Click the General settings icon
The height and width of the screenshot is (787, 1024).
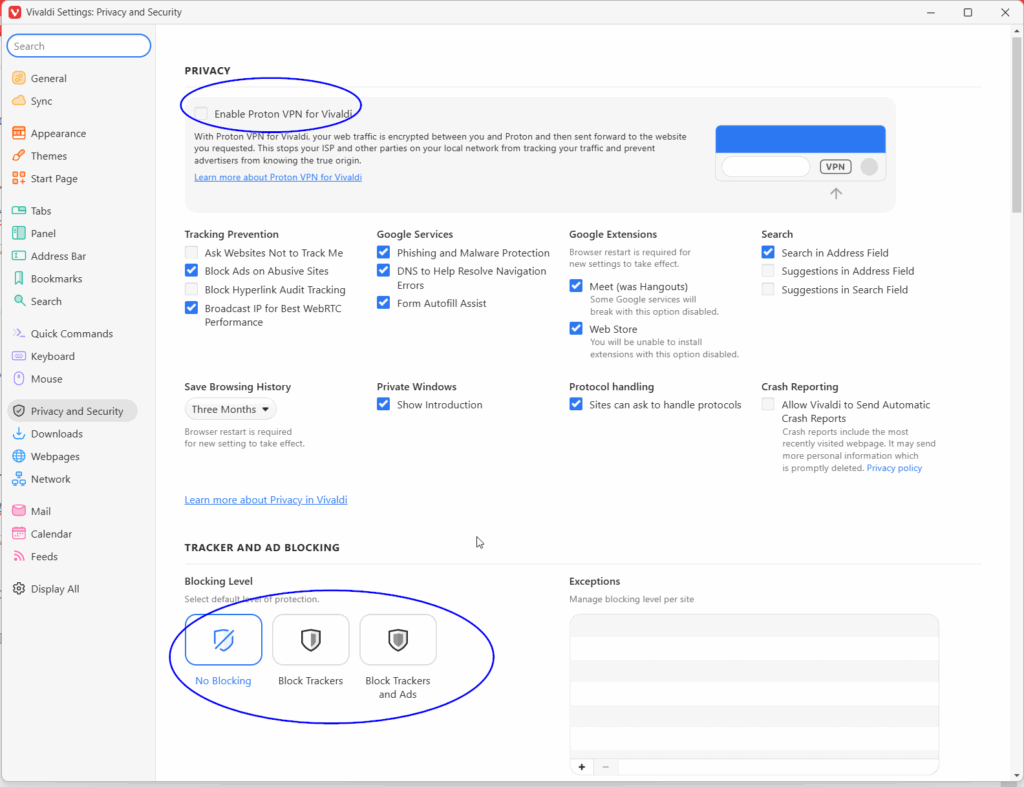click(x=19, y=78)
